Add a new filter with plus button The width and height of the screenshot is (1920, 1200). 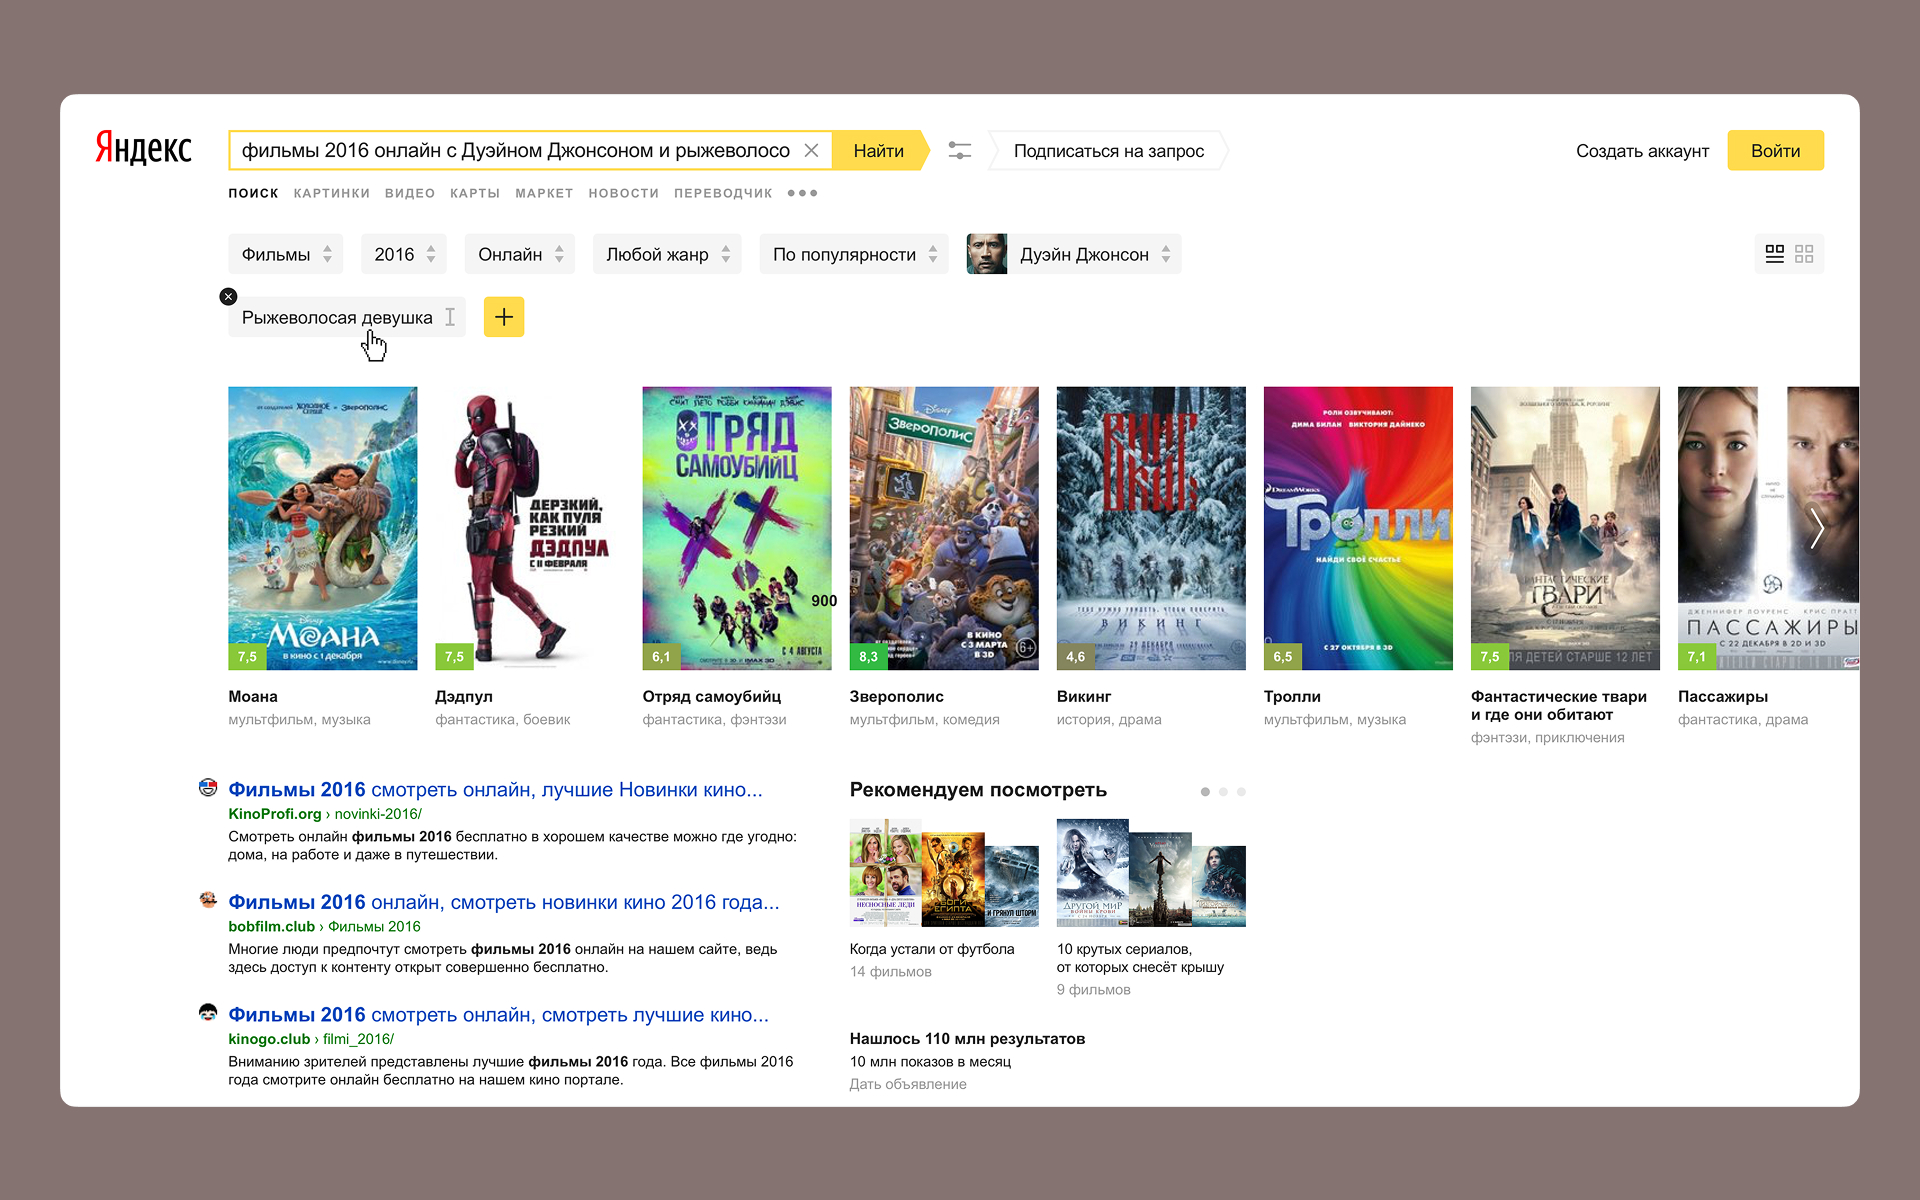coord(504,317)
